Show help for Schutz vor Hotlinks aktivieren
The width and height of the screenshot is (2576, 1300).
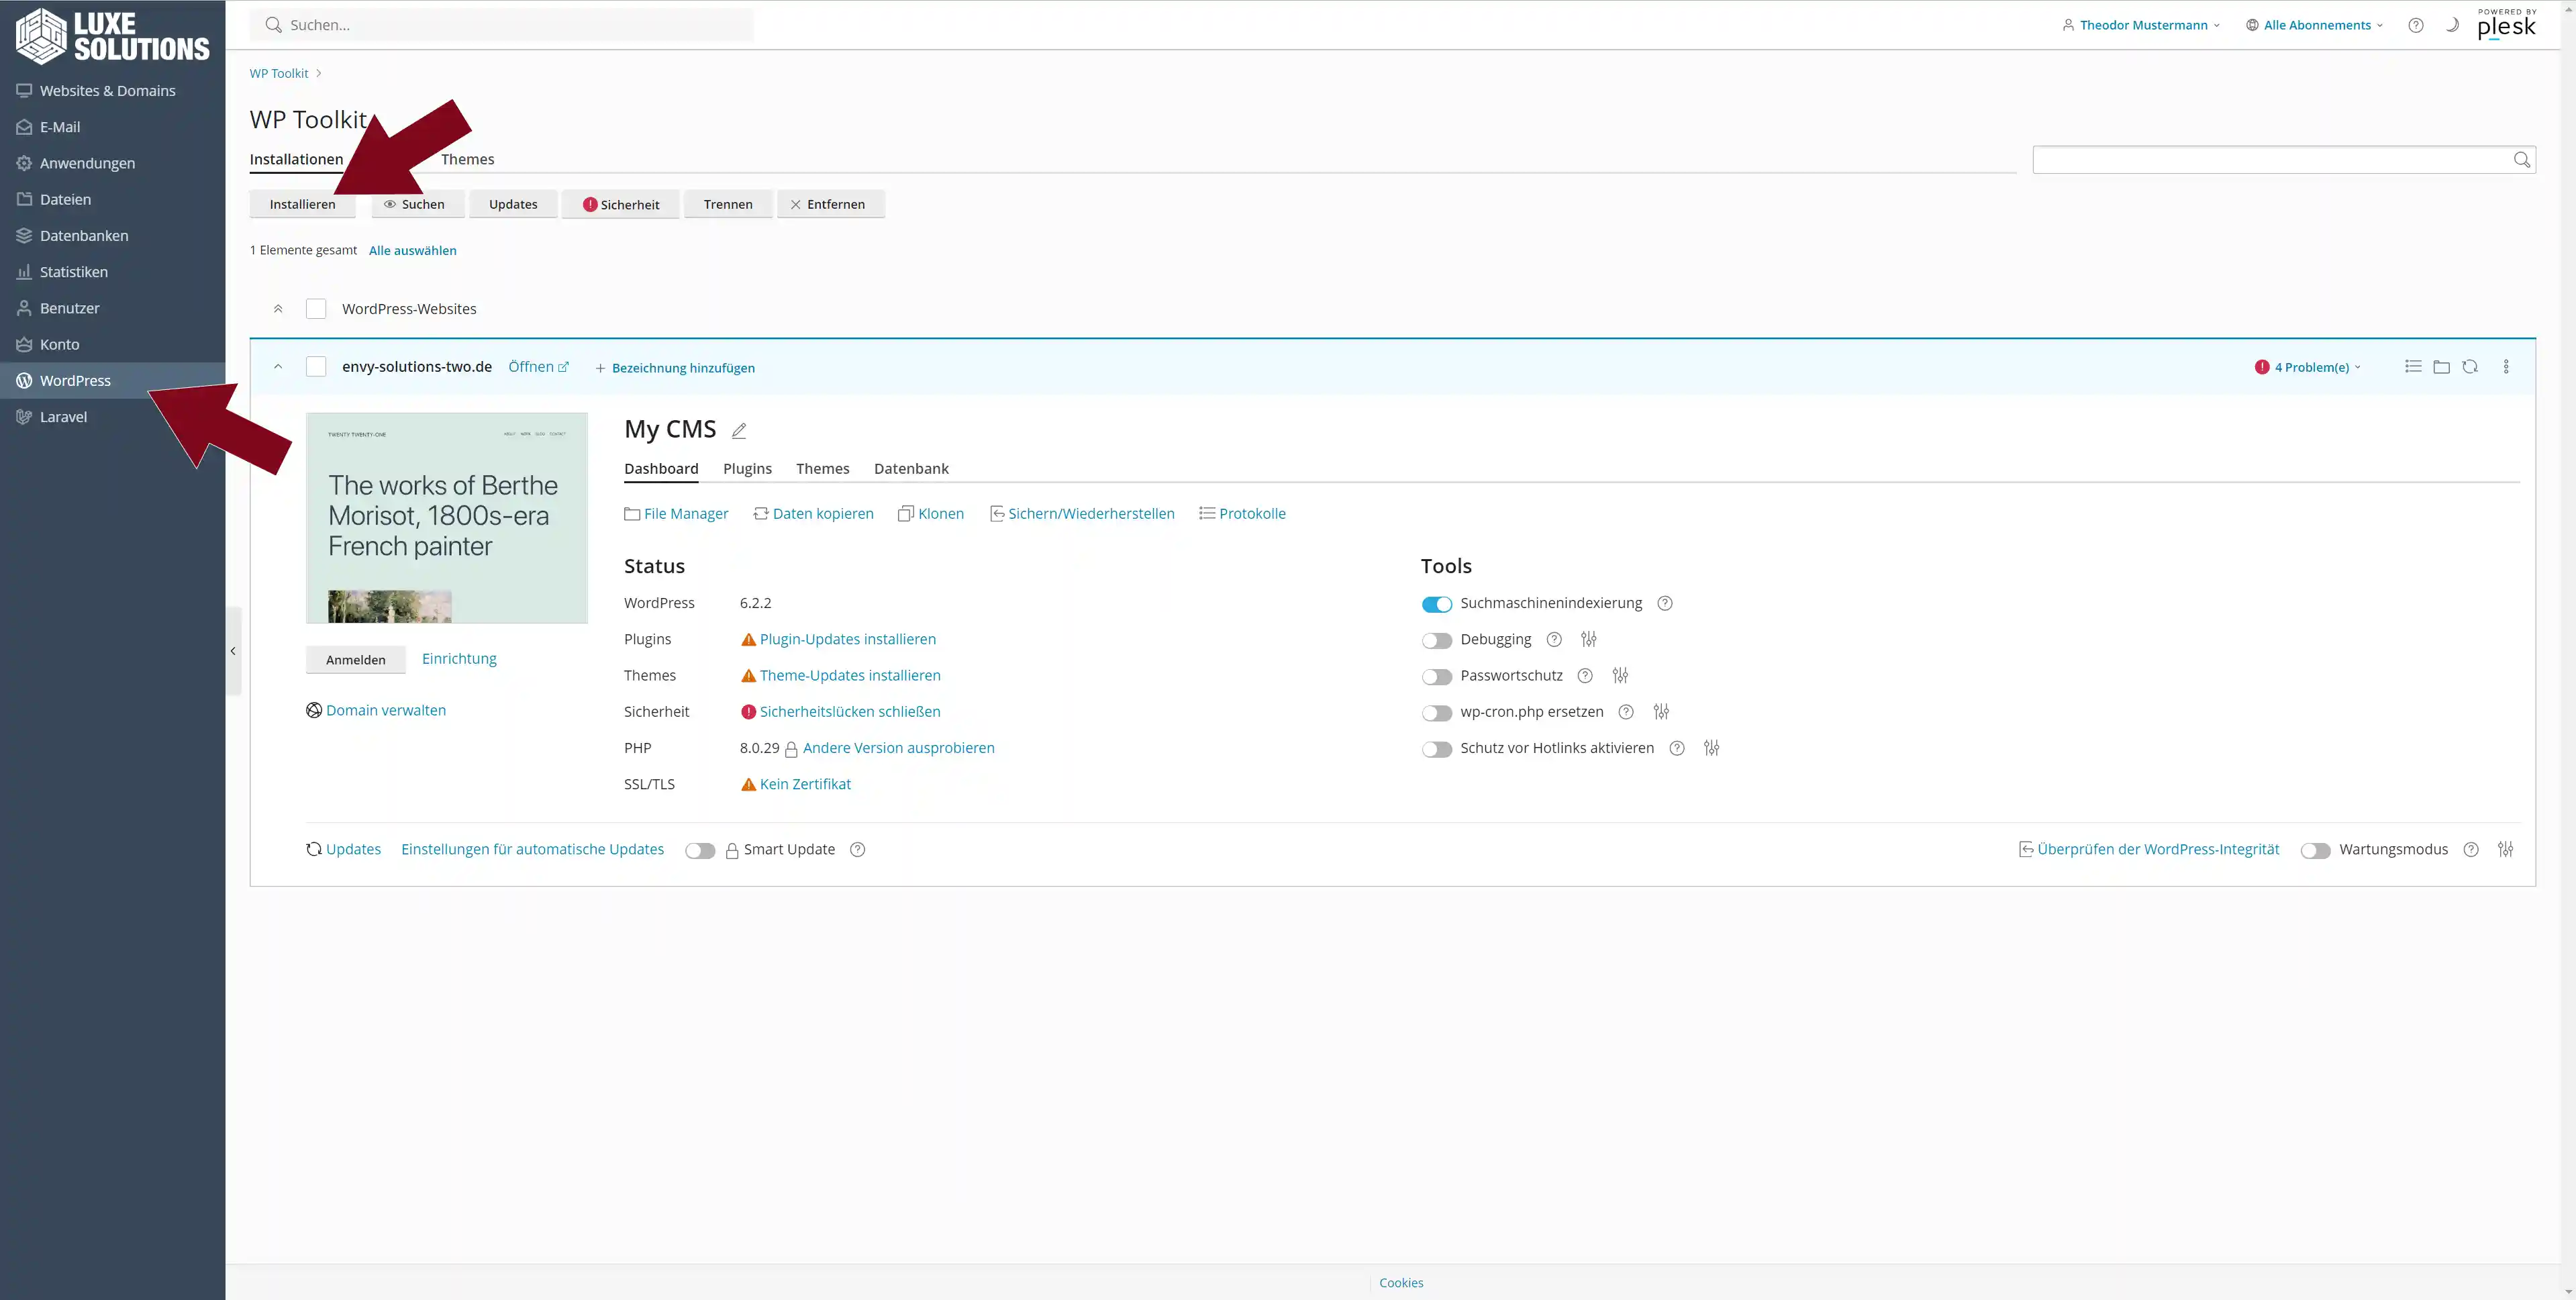tap(1677, 748)
